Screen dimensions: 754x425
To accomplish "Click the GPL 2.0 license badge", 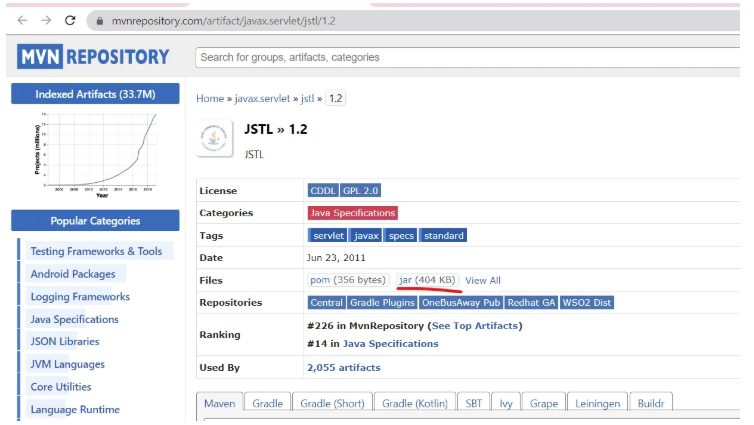I will click(360, 190).
